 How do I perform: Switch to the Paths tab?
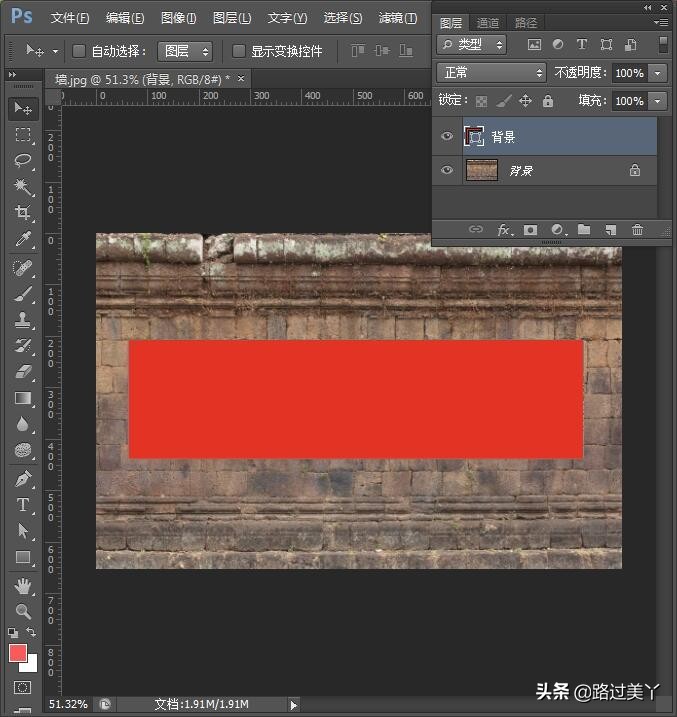point(525,22)
